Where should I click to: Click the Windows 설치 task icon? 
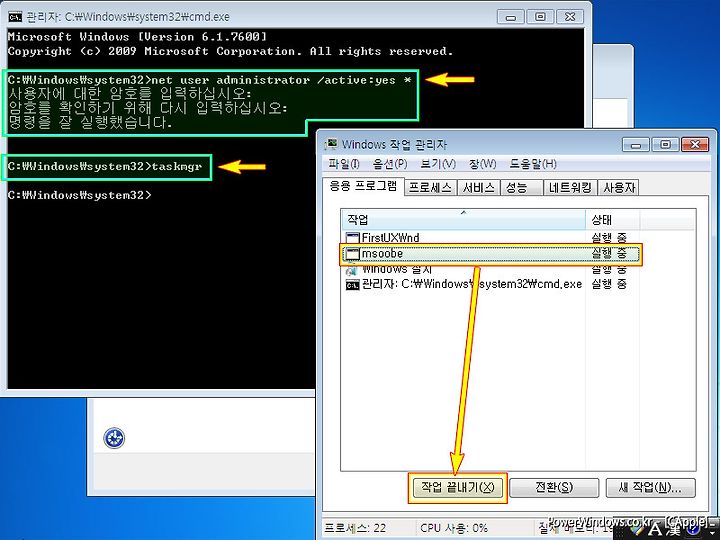(x=352, y=270)
